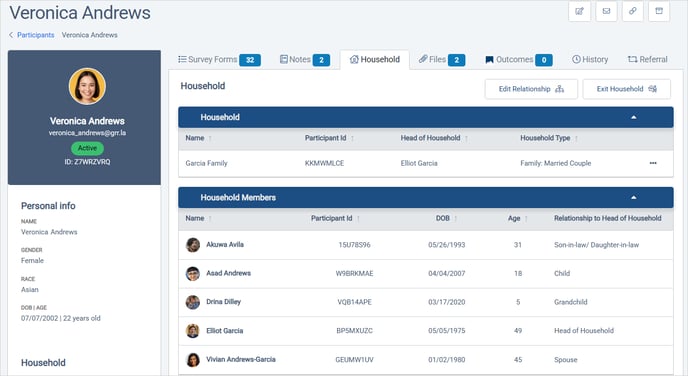Open the Participants breadcrumb link
688x376 pixels.
tap(36, 35)
